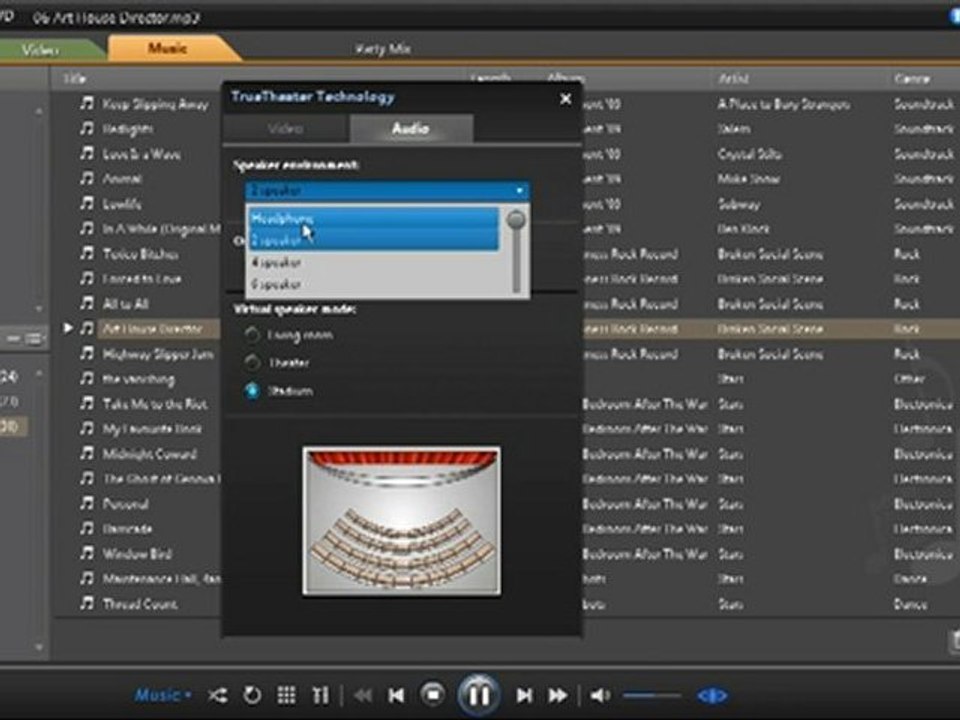Viewport: 960px width, 720px height.
Task: Pause the current song
Action: tap(478, 694)
